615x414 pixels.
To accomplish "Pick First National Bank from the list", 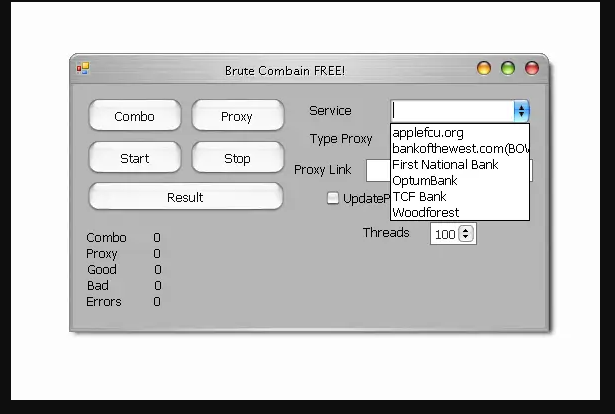I will [x=460, y=165].
